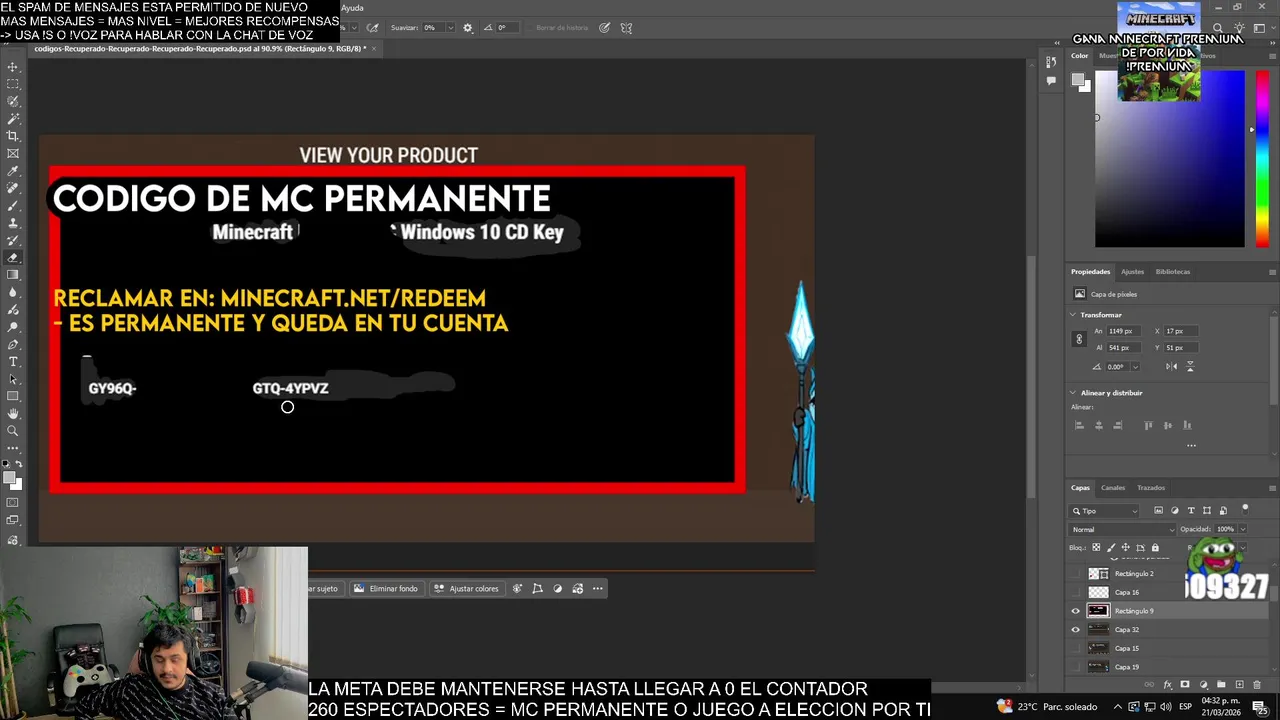Select the Frame tool
The width and height of the screenshot is (1280, 720).
(x=13, y=153)
